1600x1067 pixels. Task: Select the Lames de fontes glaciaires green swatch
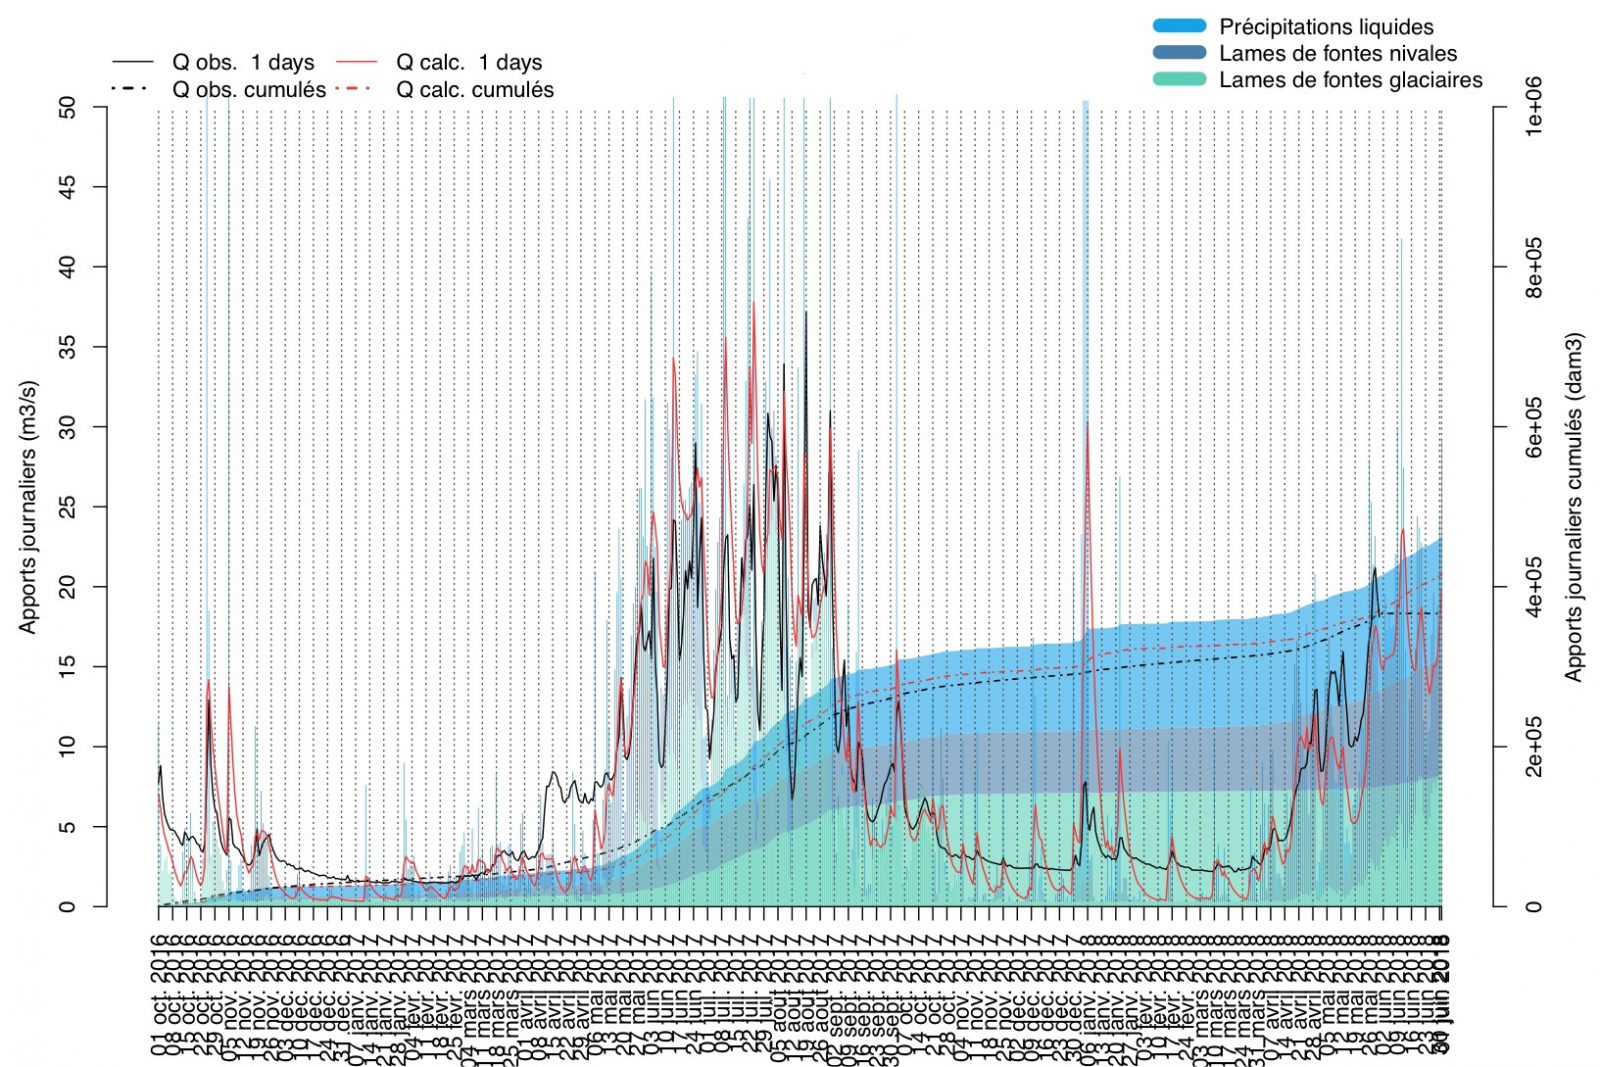click(x=1179, y=79)
